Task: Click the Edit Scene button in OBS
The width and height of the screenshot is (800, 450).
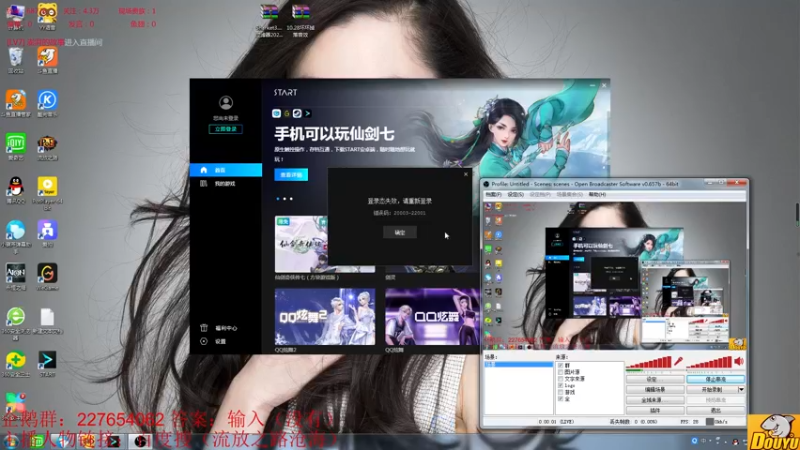Action: point(655,389)
